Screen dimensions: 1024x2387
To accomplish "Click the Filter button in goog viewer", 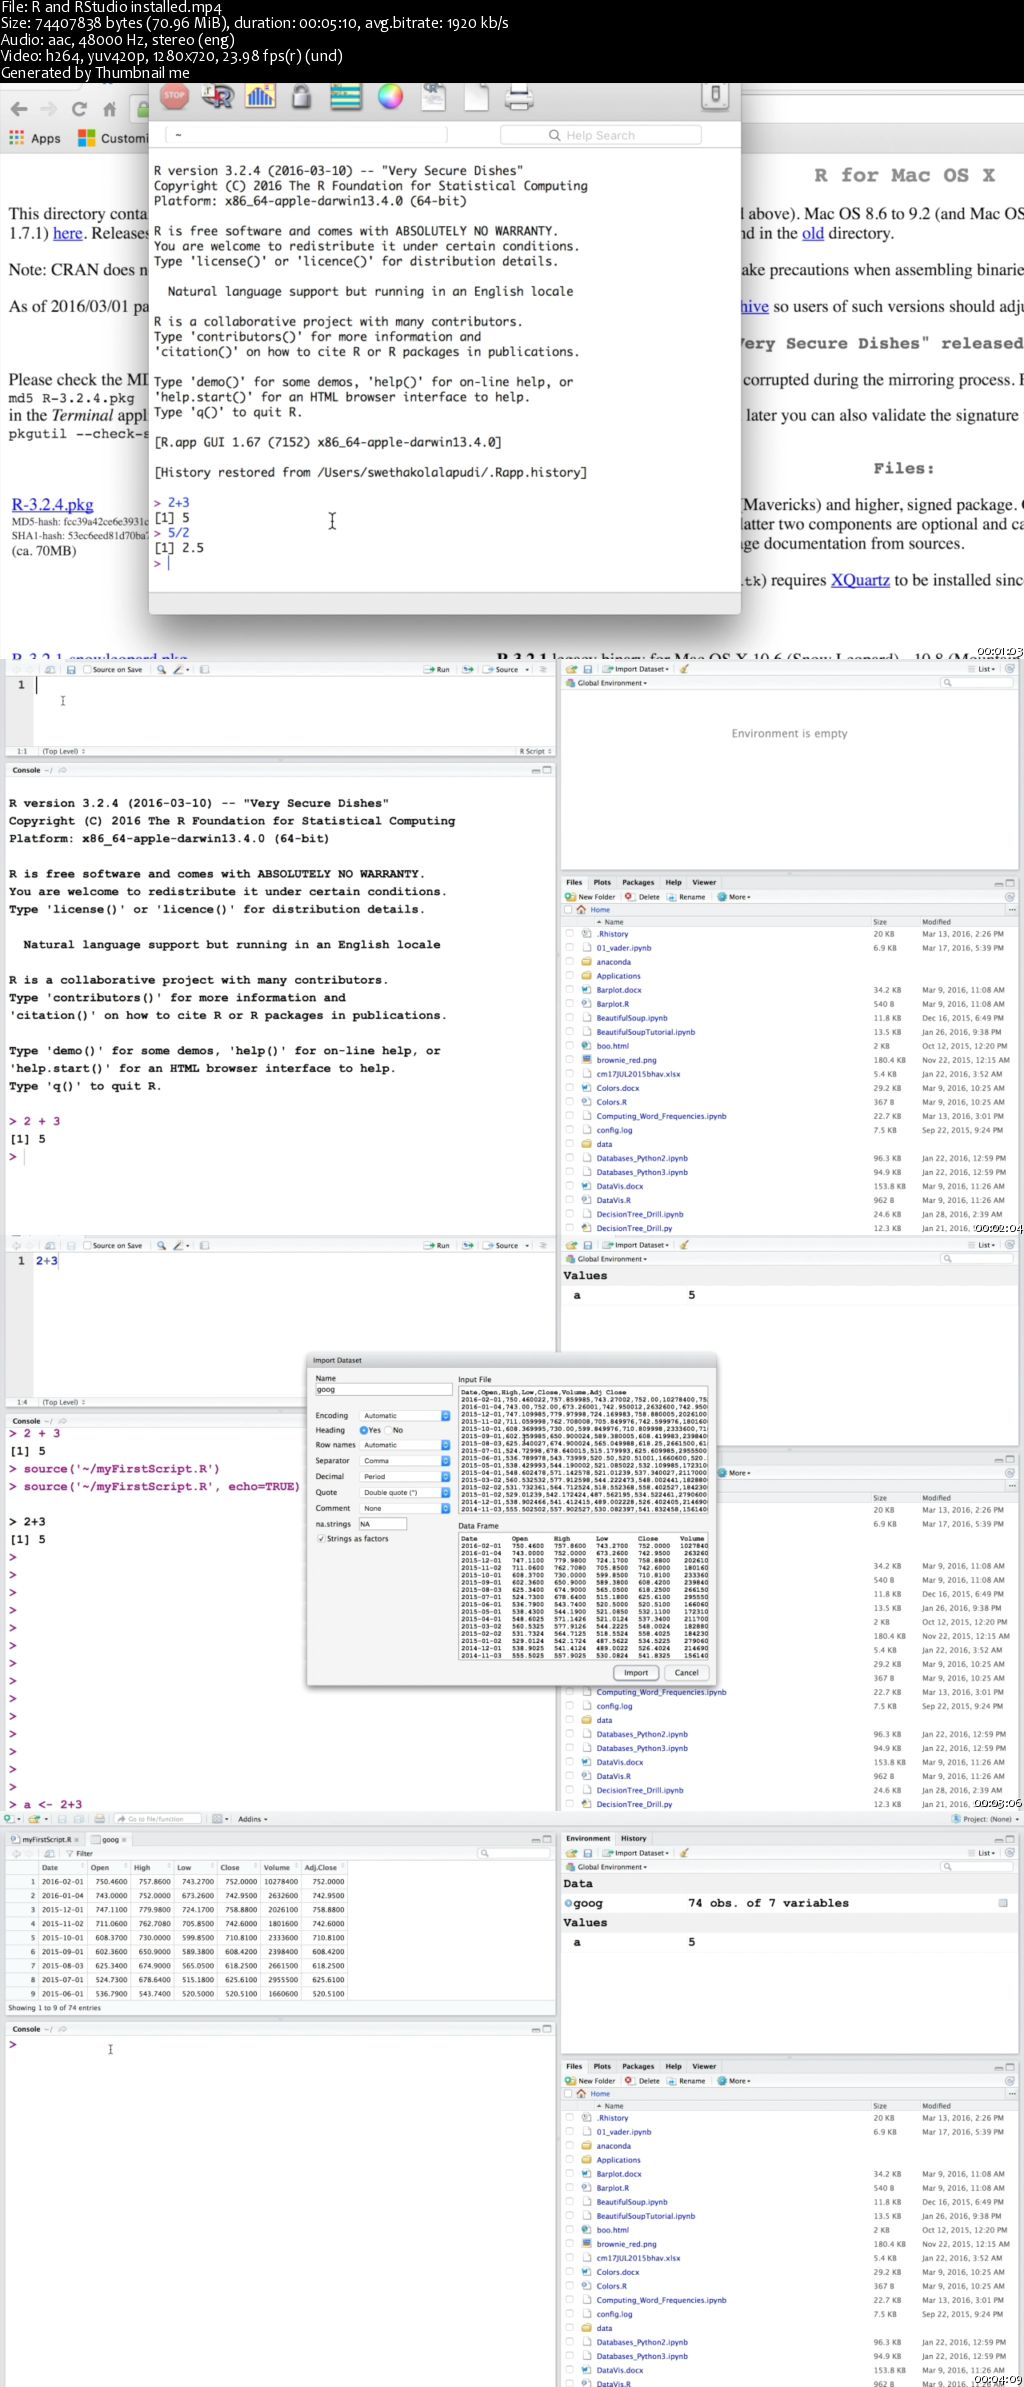I will pos(79,1853).
